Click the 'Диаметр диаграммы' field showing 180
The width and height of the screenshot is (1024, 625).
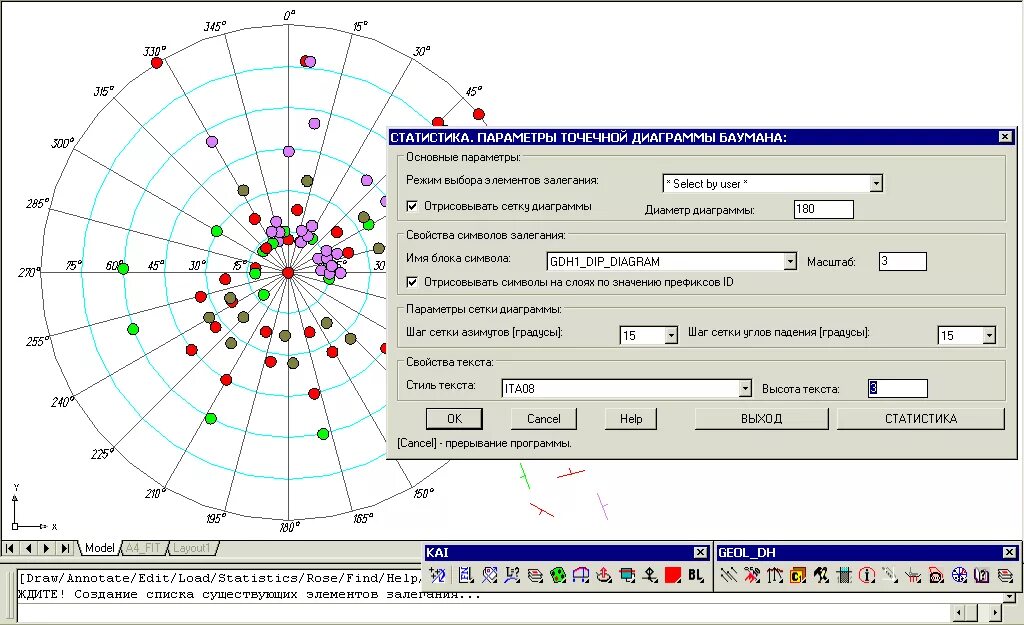tap(824, 209)
